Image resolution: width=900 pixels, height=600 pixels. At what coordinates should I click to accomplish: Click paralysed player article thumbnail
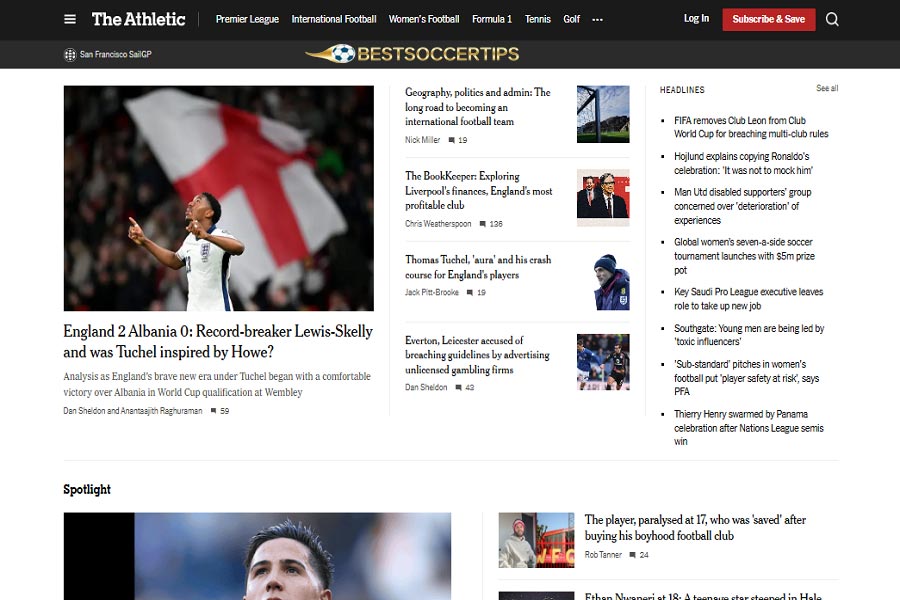(x=536, y=540)
